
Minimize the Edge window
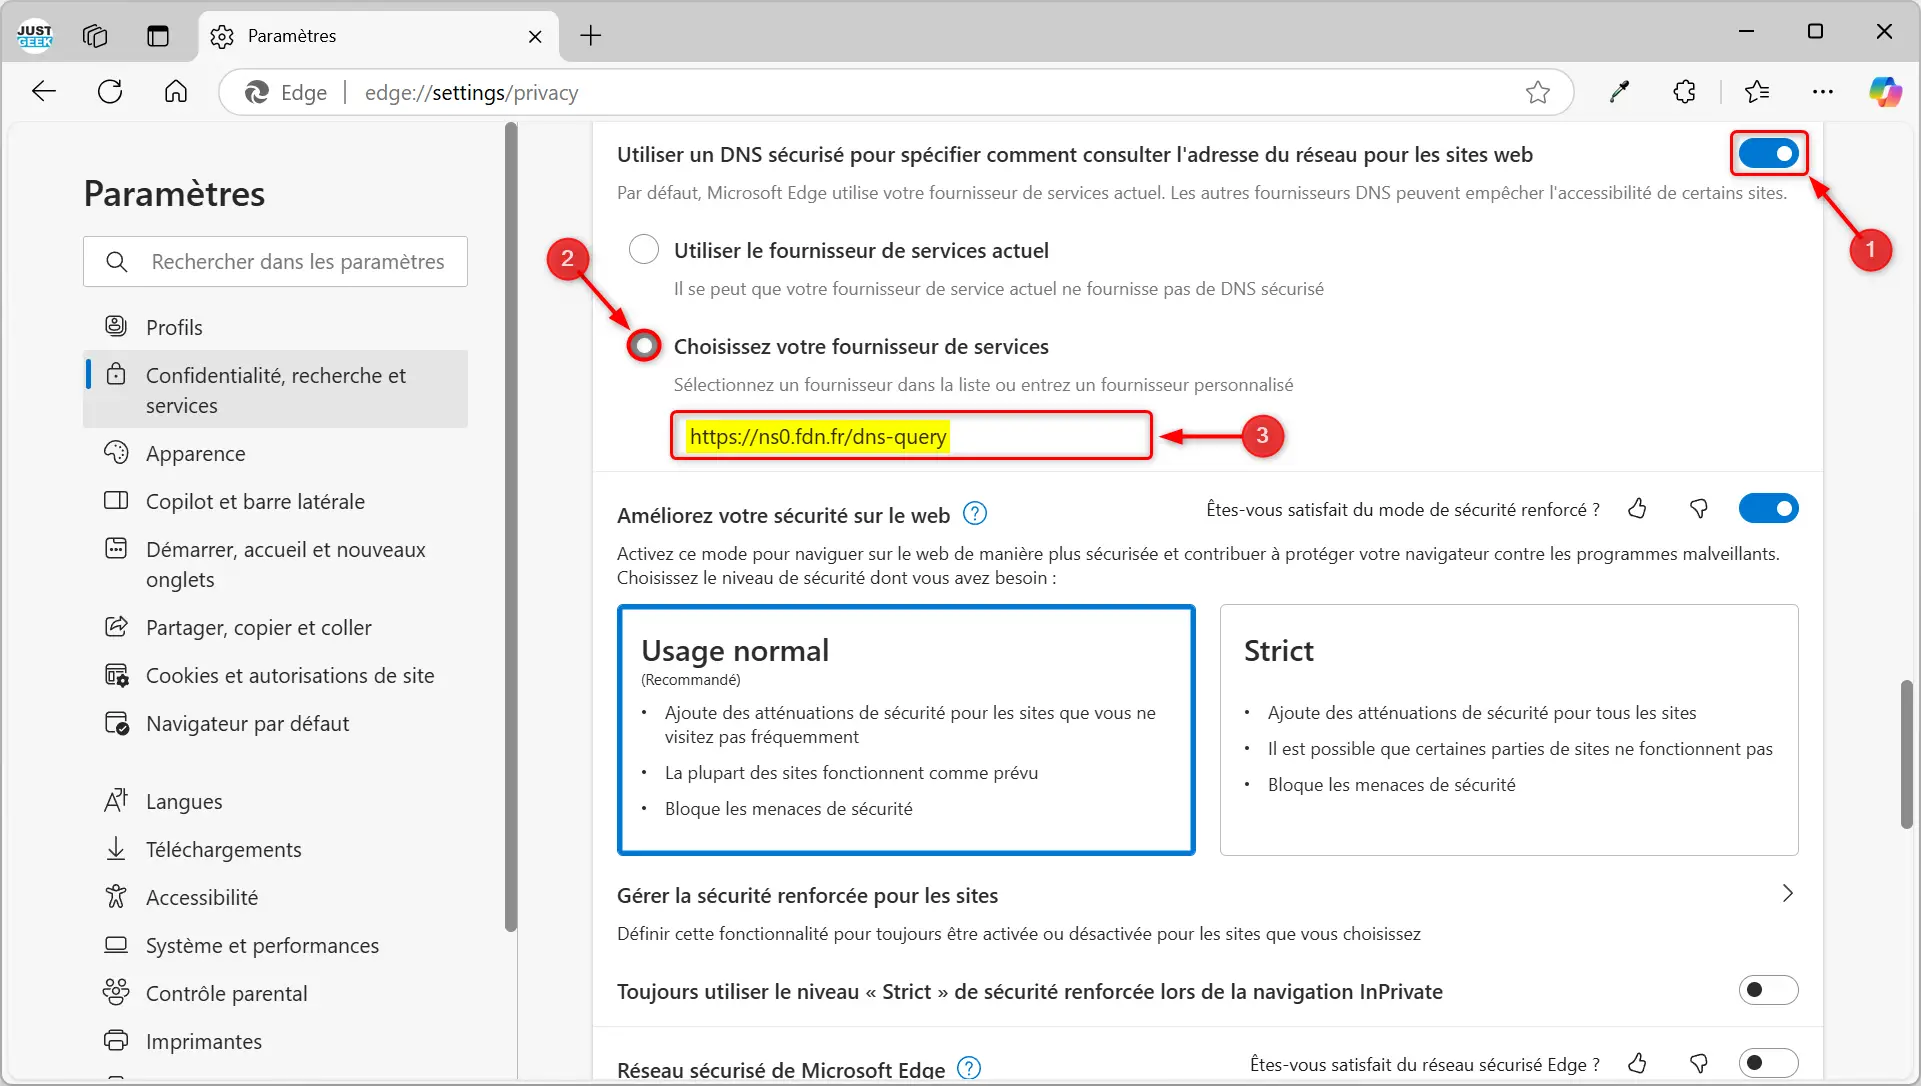[1746, 31]
